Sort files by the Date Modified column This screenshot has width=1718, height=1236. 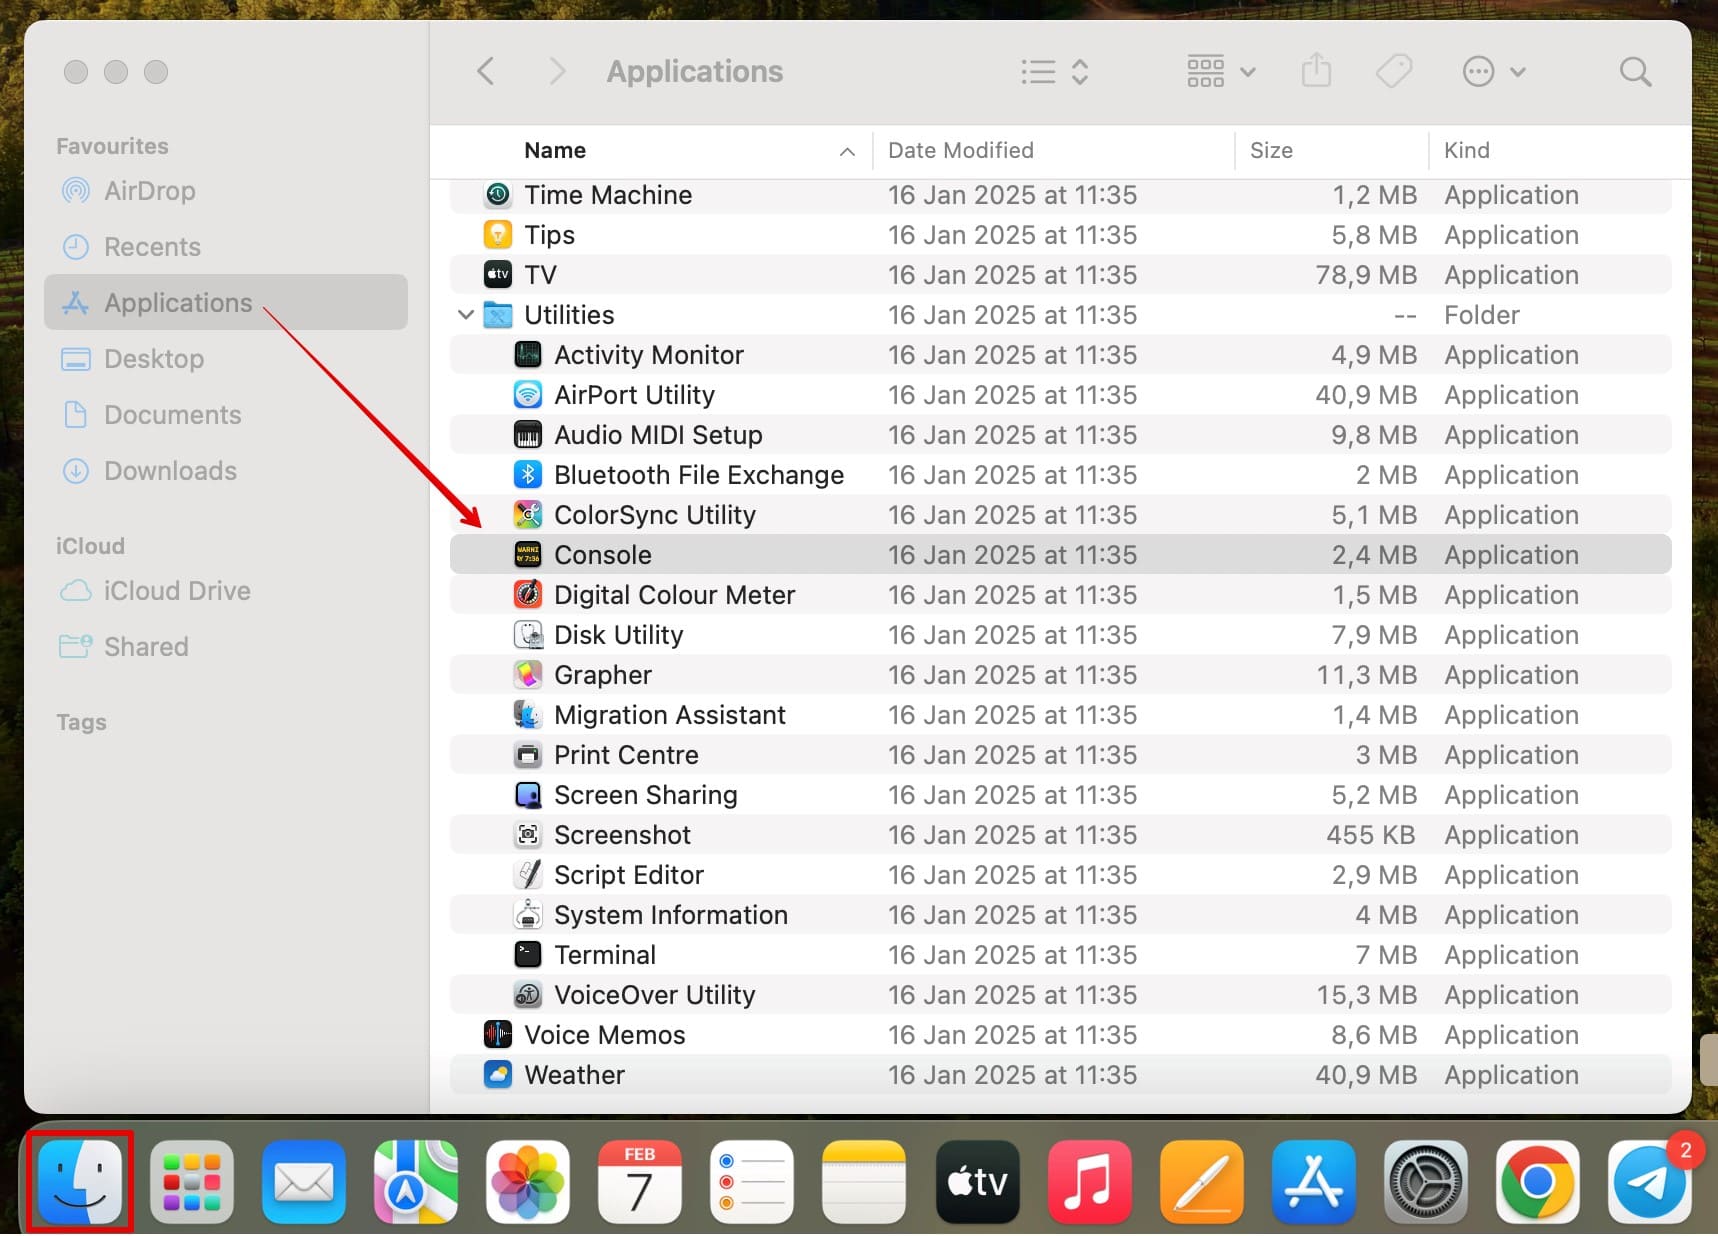click(960, 150)
